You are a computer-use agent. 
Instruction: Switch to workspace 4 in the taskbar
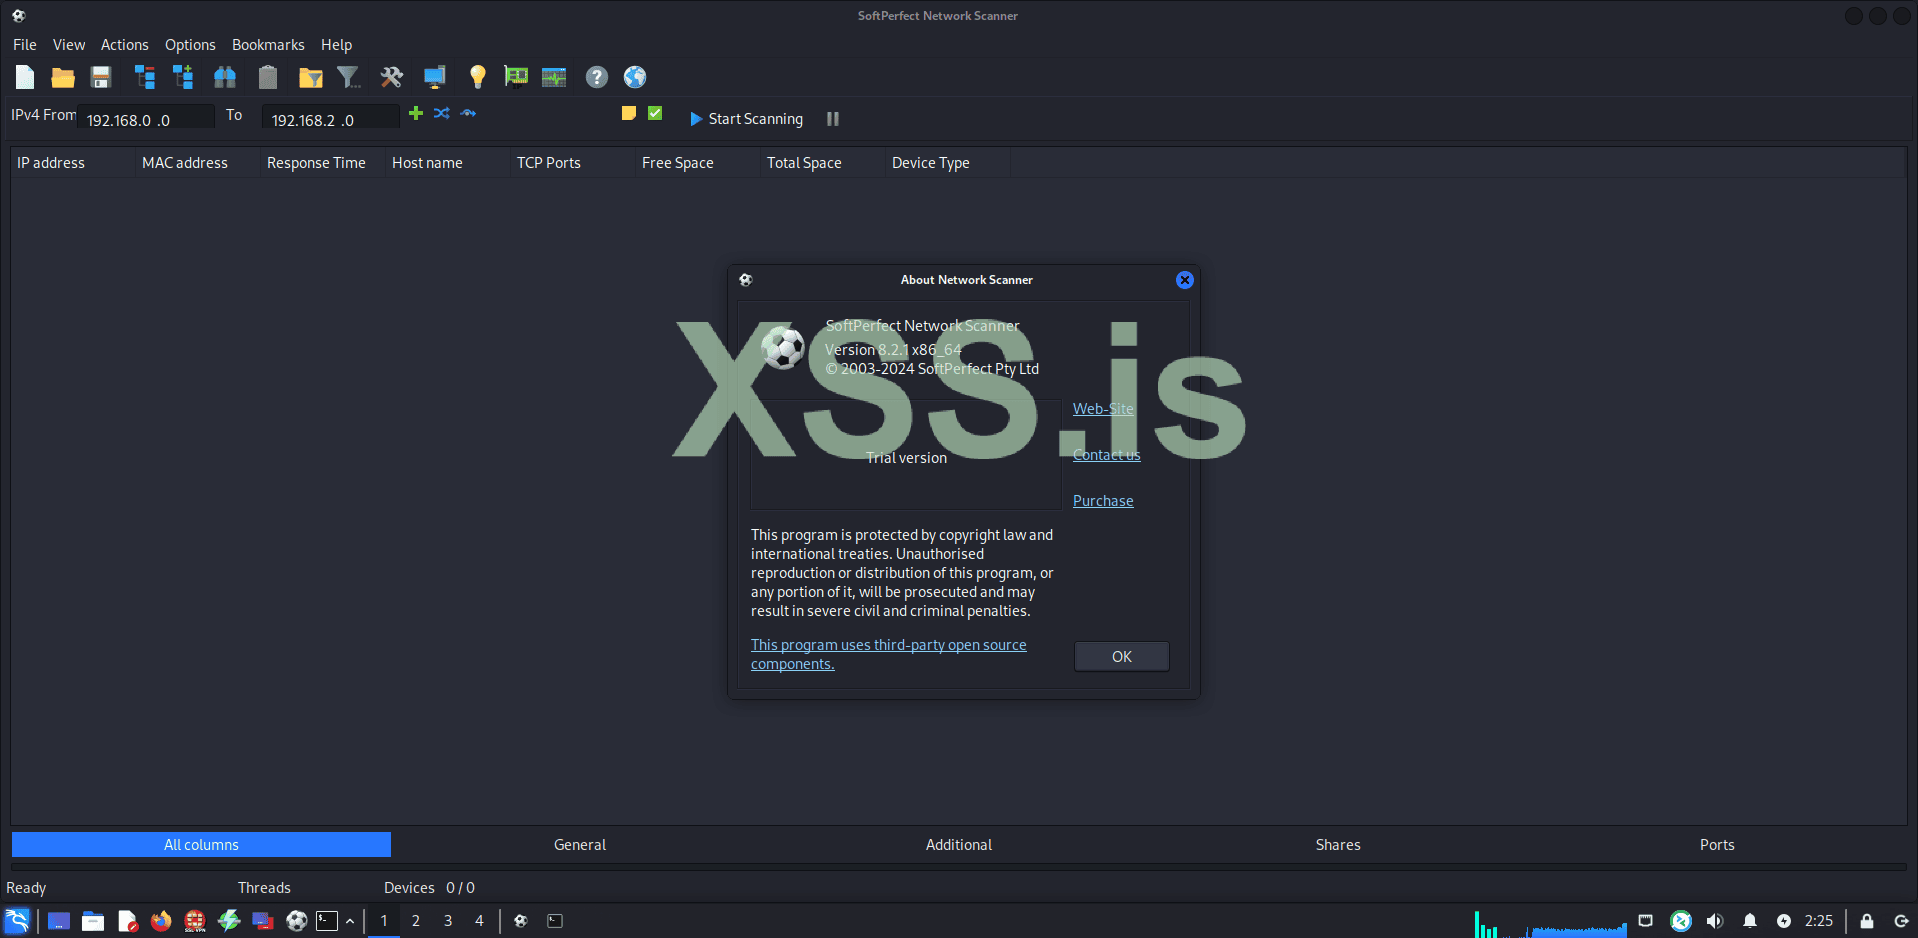[x=480, y=921]
